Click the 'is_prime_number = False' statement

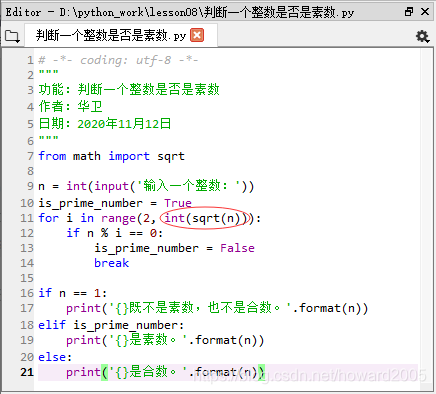tap(174, 248)
